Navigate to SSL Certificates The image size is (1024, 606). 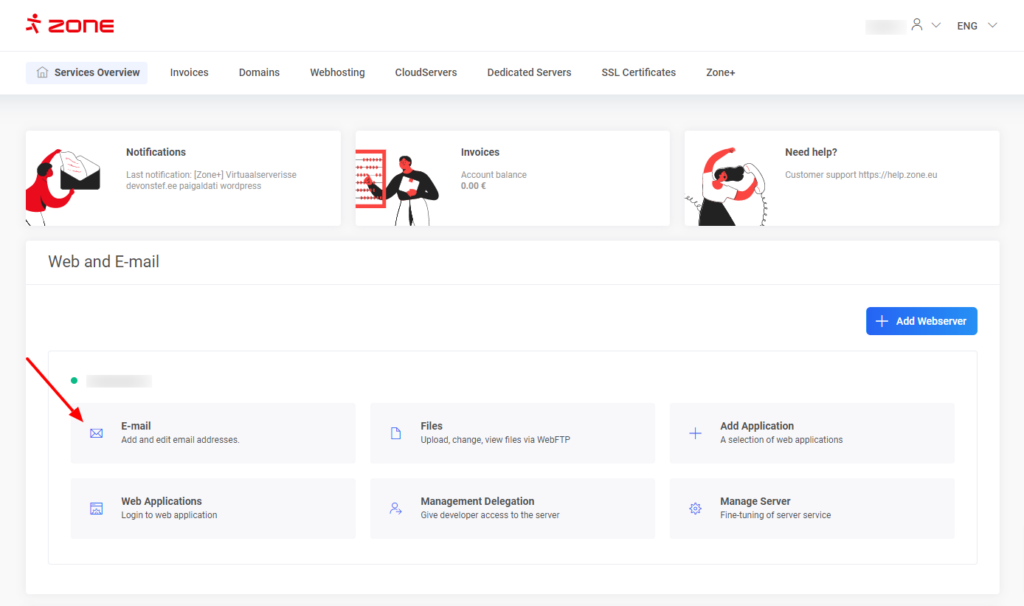pyautogui.click(x=638, y=73)
